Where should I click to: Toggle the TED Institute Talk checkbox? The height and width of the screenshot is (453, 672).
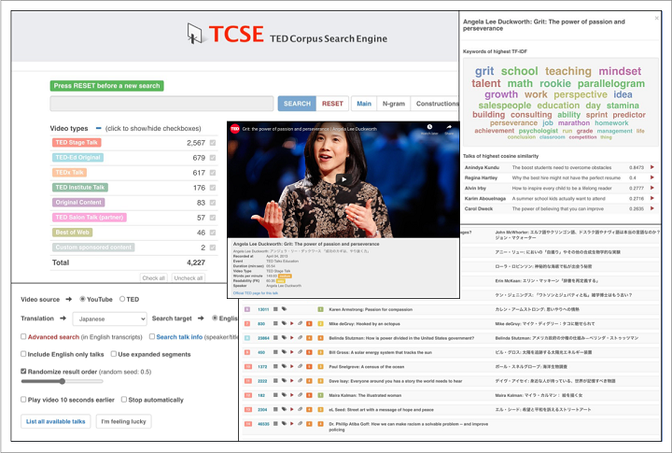pos(213,188)
